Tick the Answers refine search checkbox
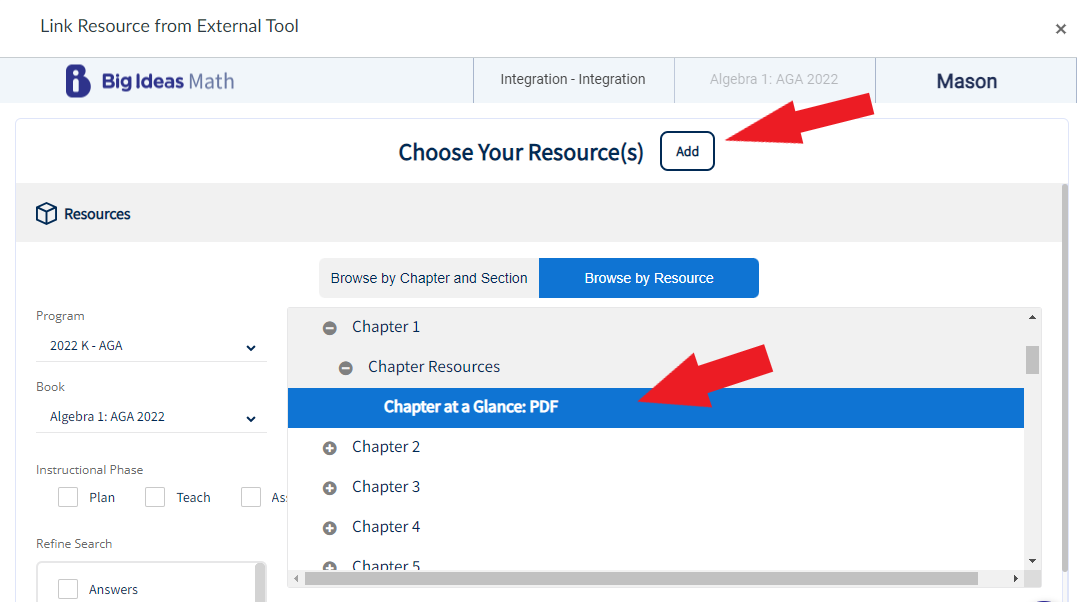Screen dimensions: 1077x602 click(68, 589)
